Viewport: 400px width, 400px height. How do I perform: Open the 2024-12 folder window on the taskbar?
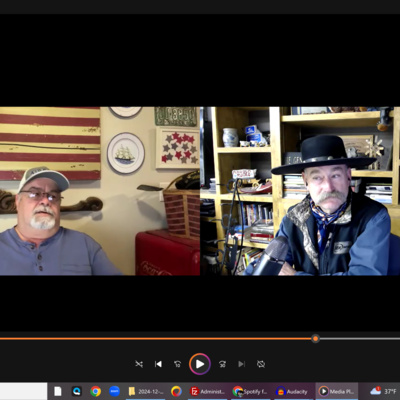pyautogui.click(x=147, y=391)
